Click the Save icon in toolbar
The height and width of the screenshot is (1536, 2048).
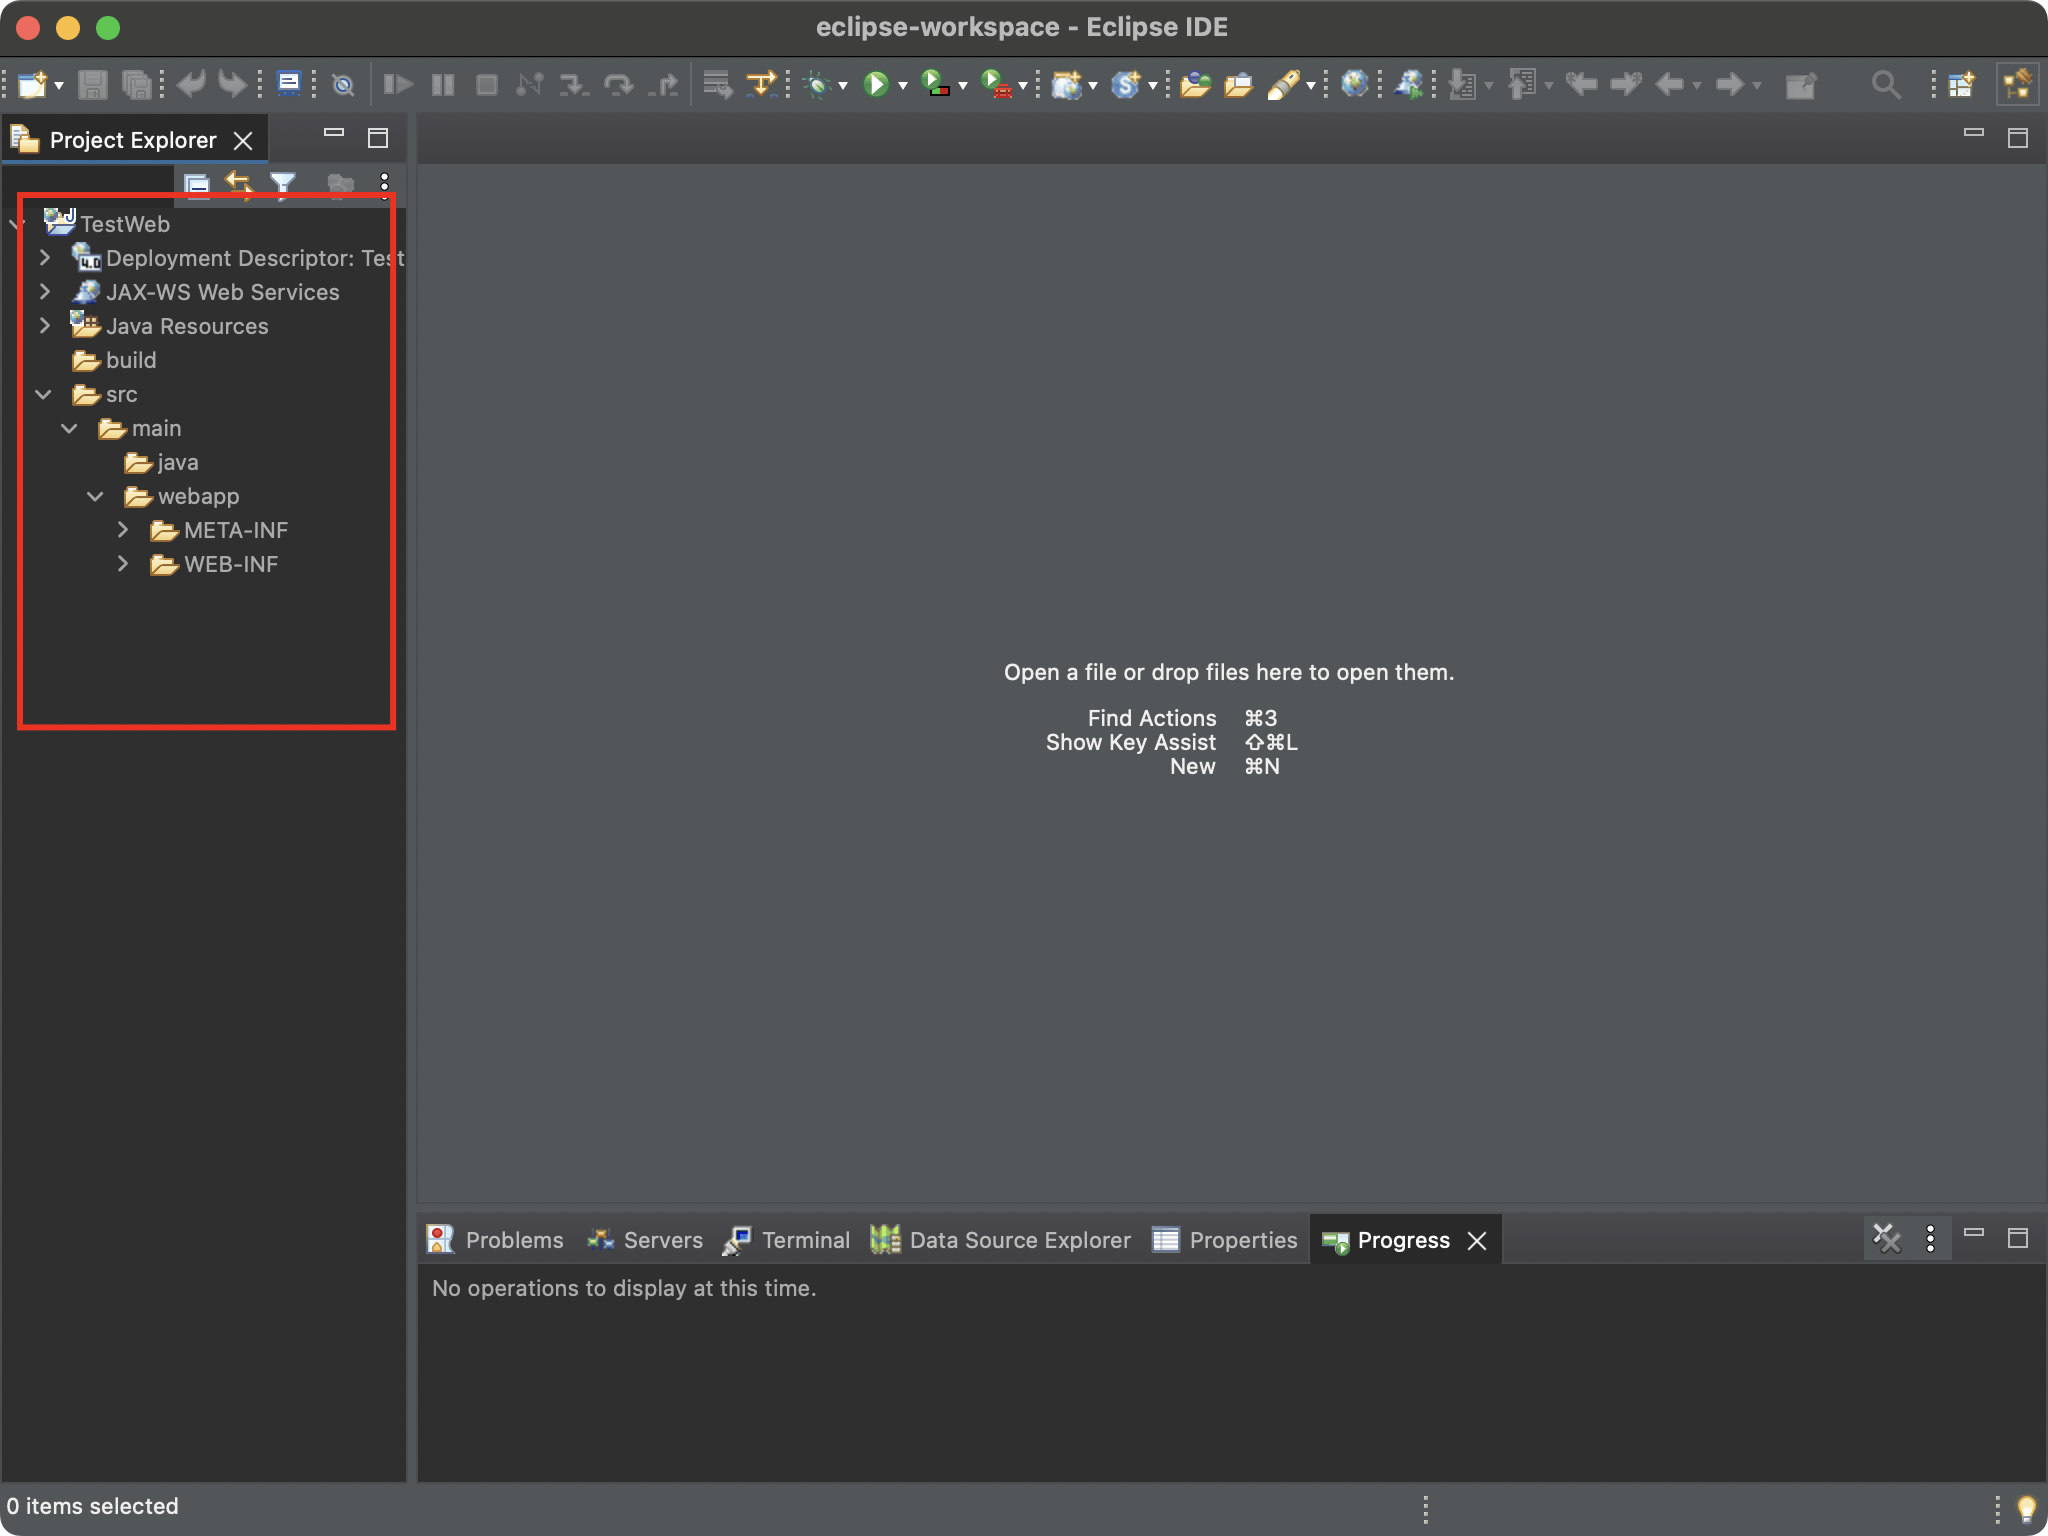click(92, 85)
